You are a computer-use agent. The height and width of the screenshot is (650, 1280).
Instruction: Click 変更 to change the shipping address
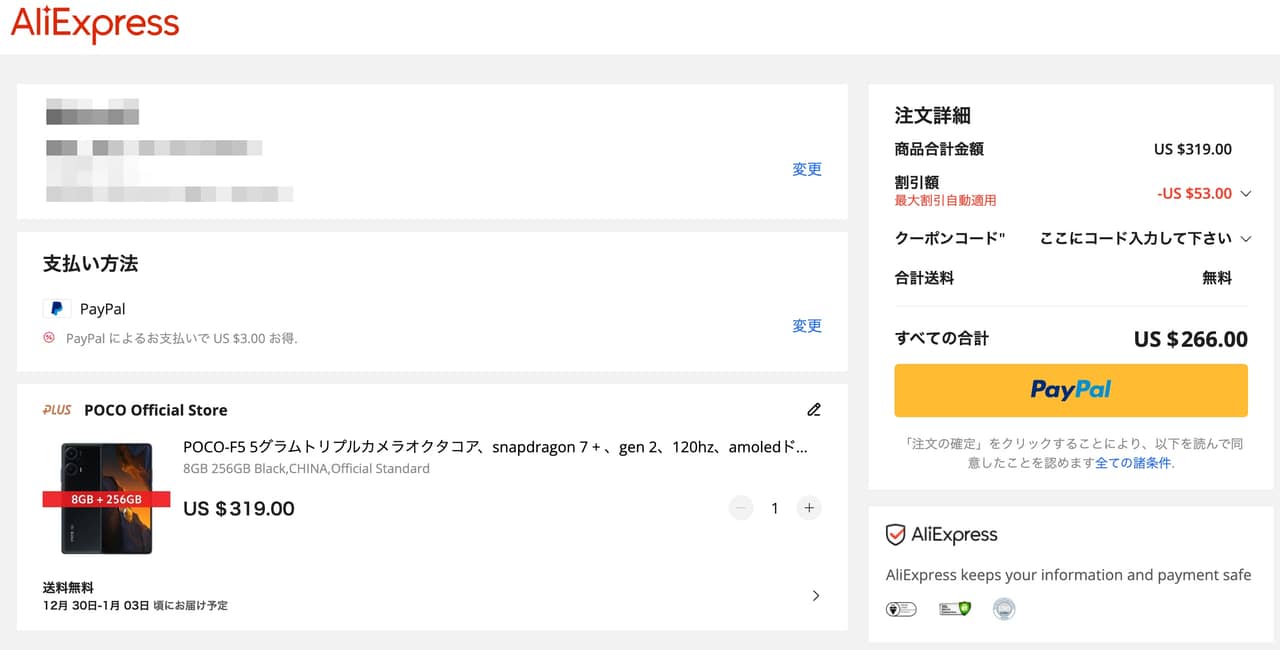coord(807,169)
